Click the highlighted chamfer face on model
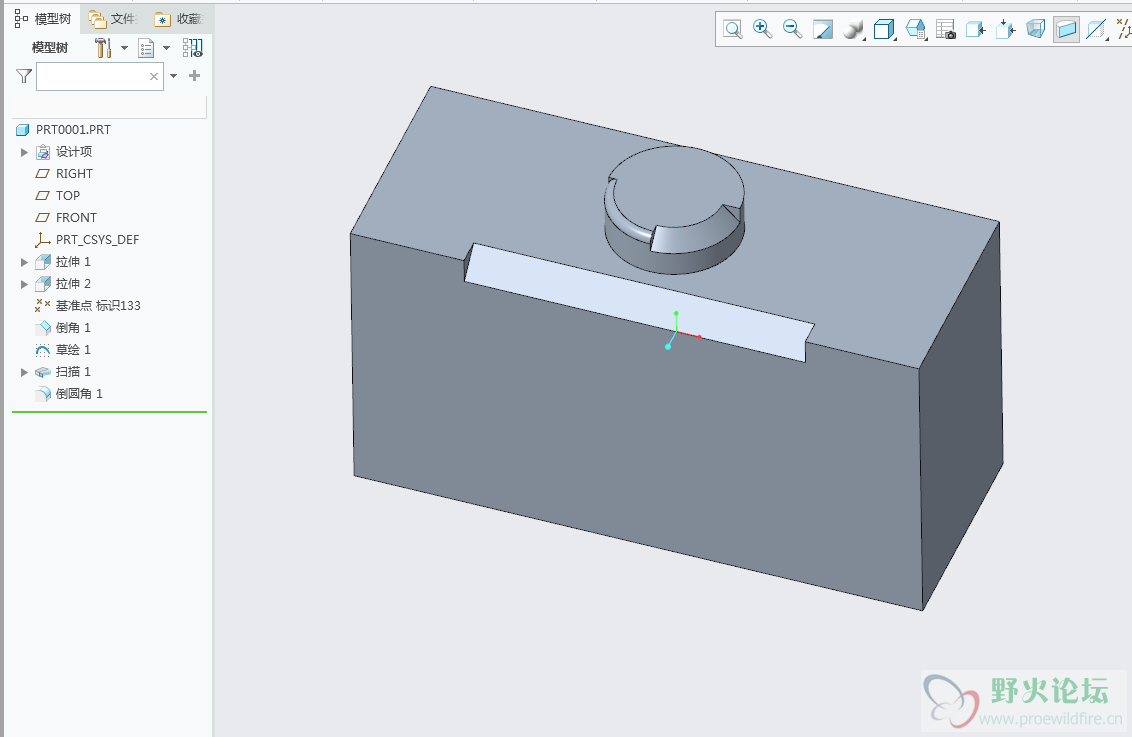 point(639,302)
